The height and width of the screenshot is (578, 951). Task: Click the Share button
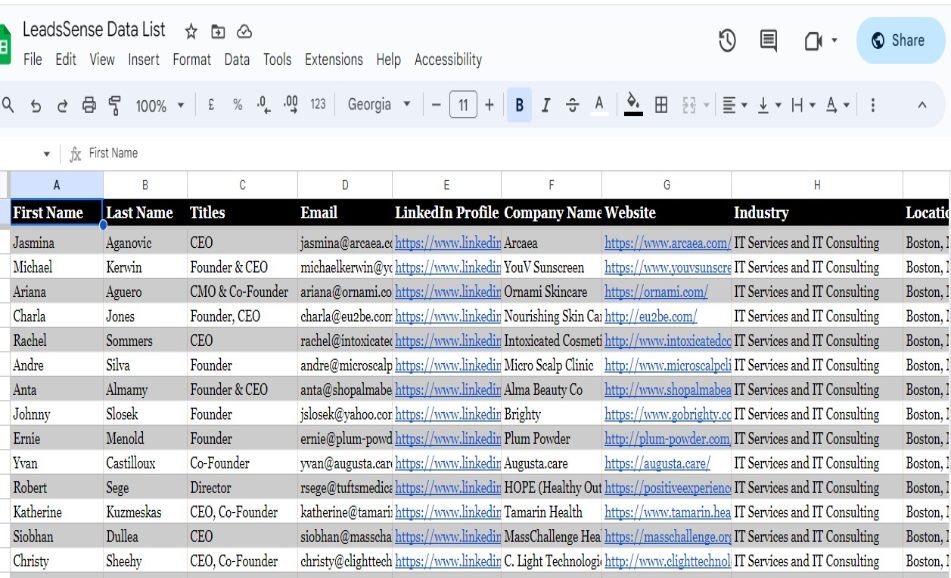tap(899, 40)
